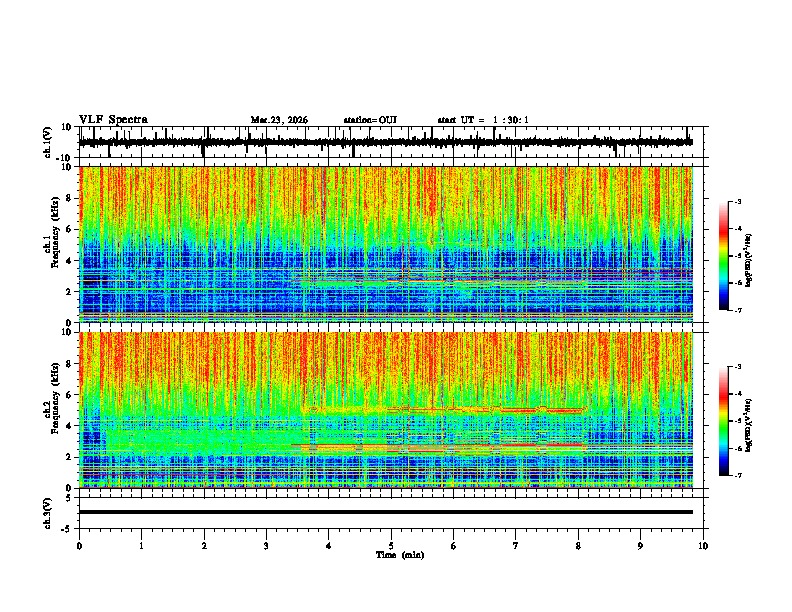
Task: Click the "4" kHz tick on ch.2 spectrogram
Action: point(69,426)
